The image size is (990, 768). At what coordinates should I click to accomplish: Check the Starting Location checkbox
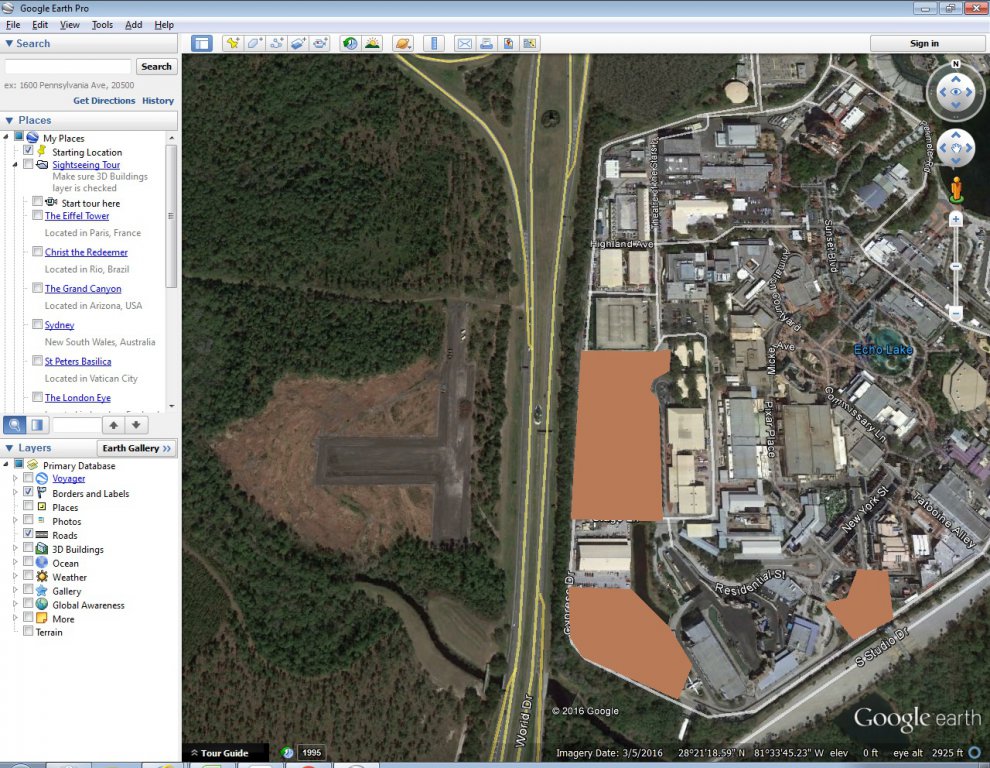click(x=28, y=150)
